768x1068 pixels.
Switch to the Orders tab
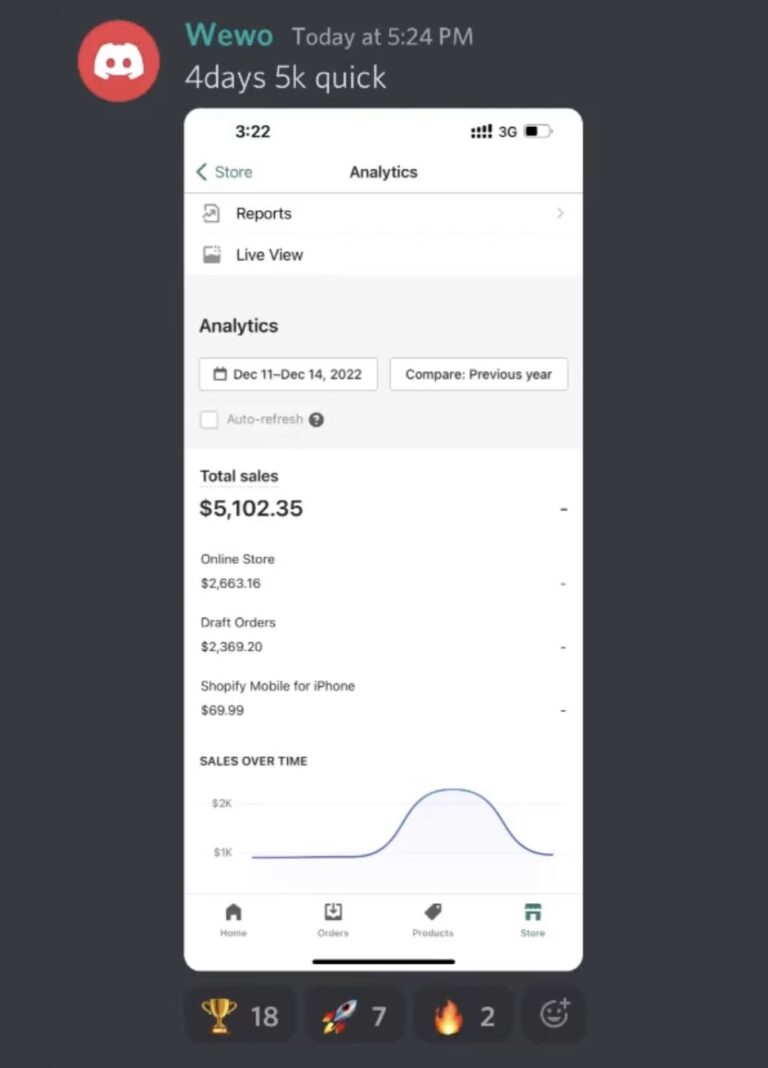333,920
